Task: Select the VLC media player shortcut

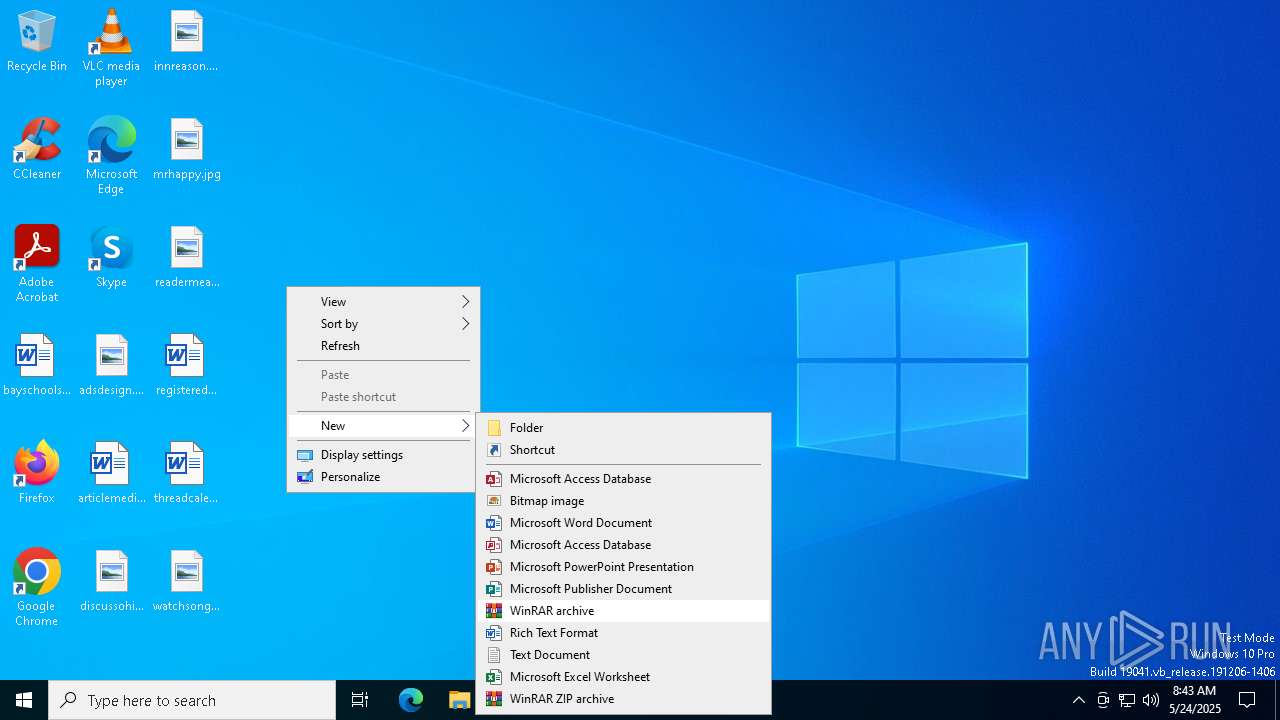Action: [111, 47]
